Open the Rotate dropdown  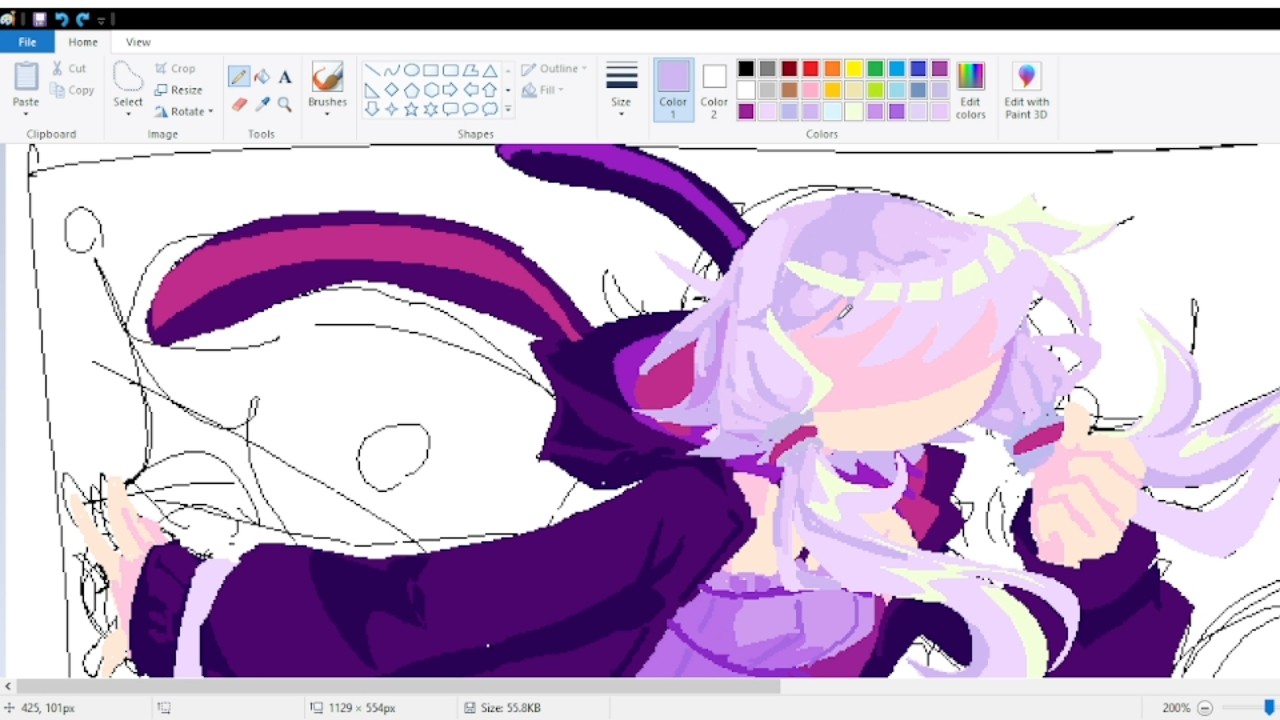click(x=184, y=111)
